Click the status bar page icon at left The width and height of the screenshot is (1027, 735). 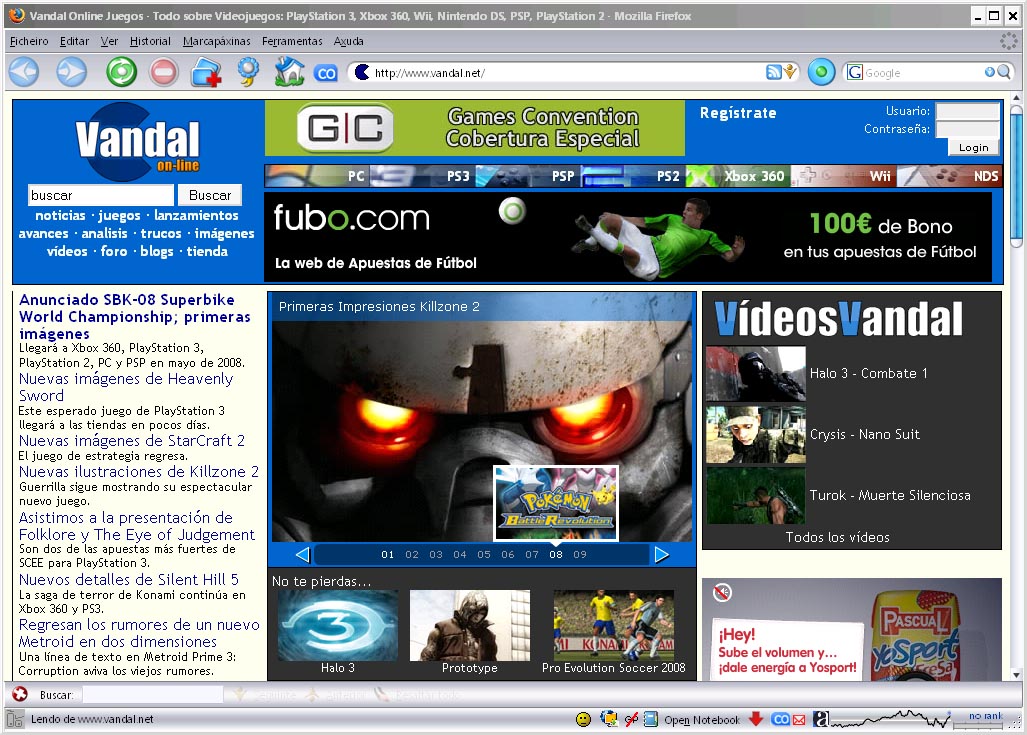click(15, 719)
